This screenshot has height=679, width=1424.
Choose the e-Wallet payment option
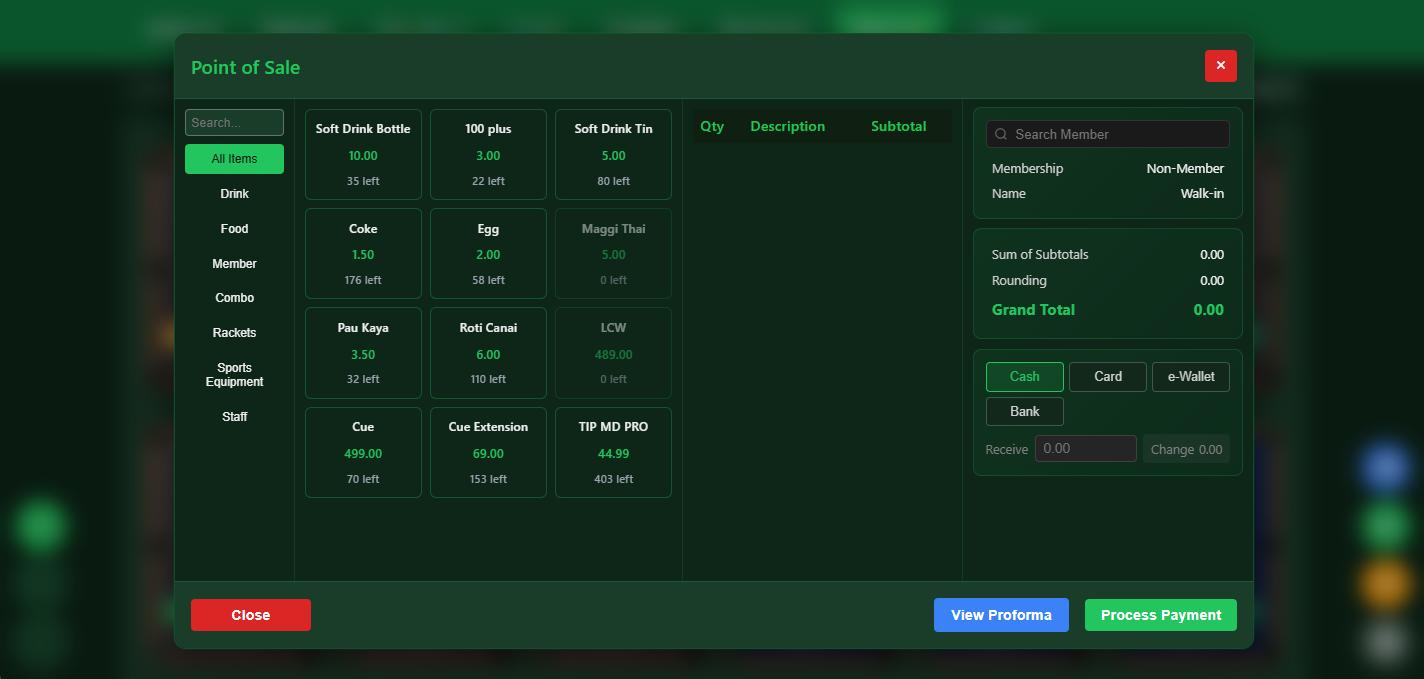click(x=1190, y=377)
